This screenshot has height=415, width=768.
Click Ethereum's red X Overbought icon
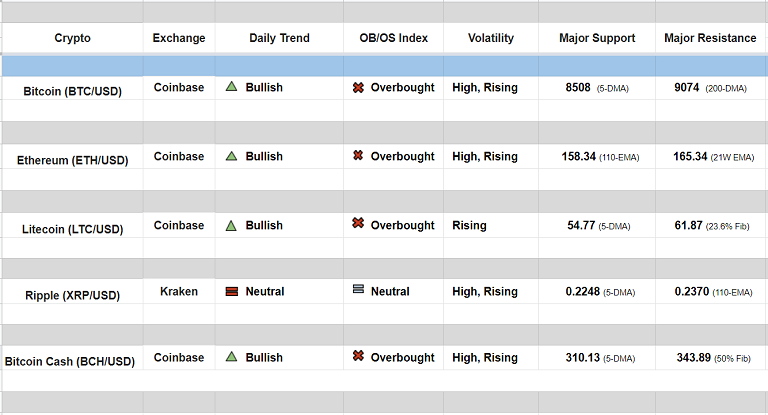[358, 156]
